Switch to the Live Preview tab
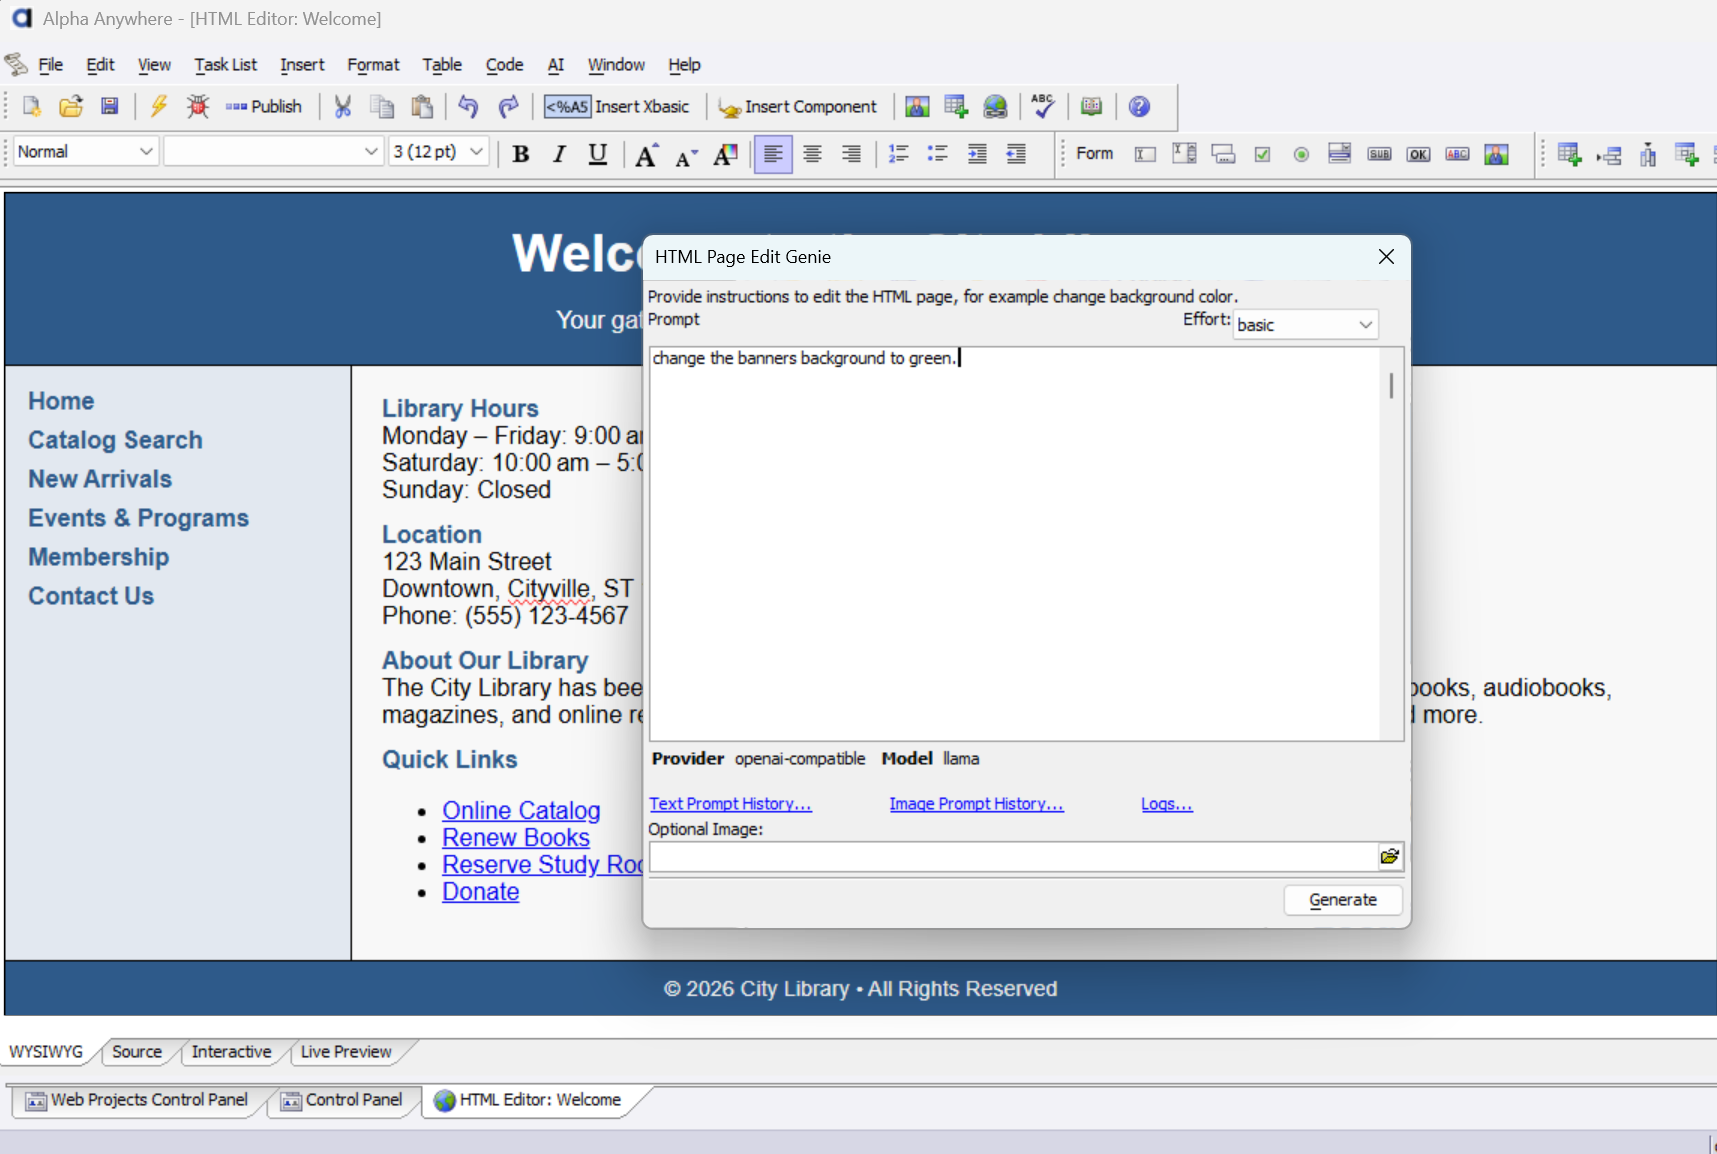 pos(346,1052)
